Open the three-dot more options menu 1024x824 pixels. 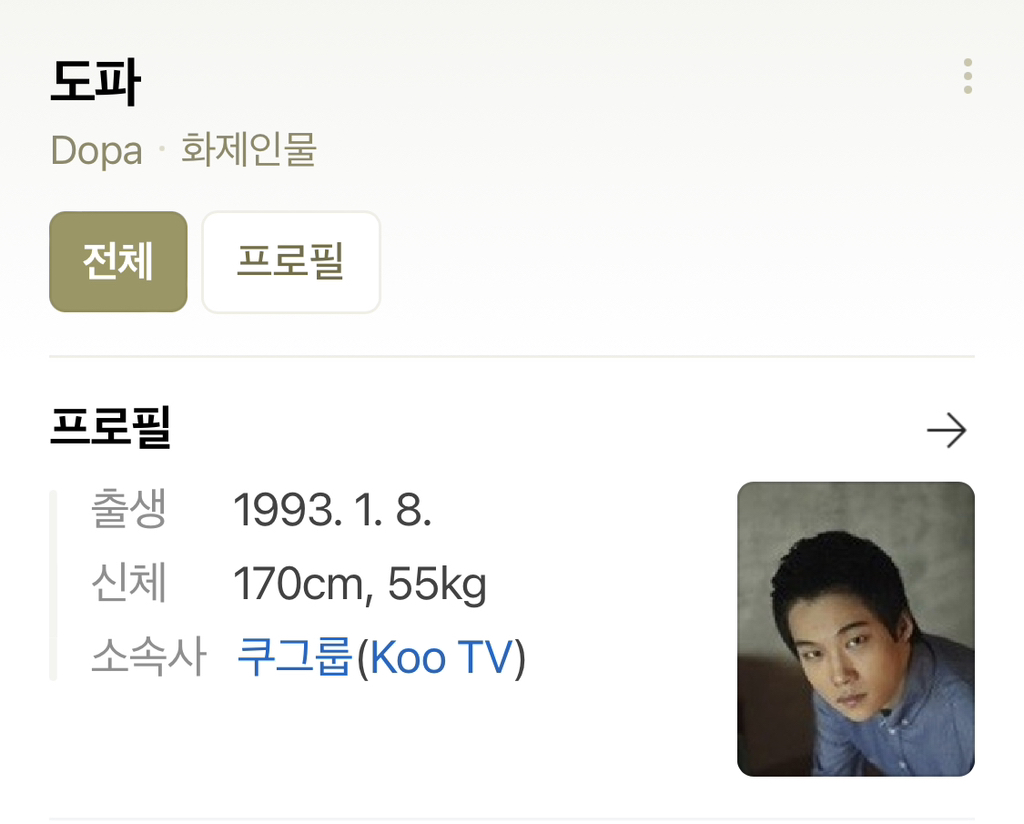coord(967,76)
